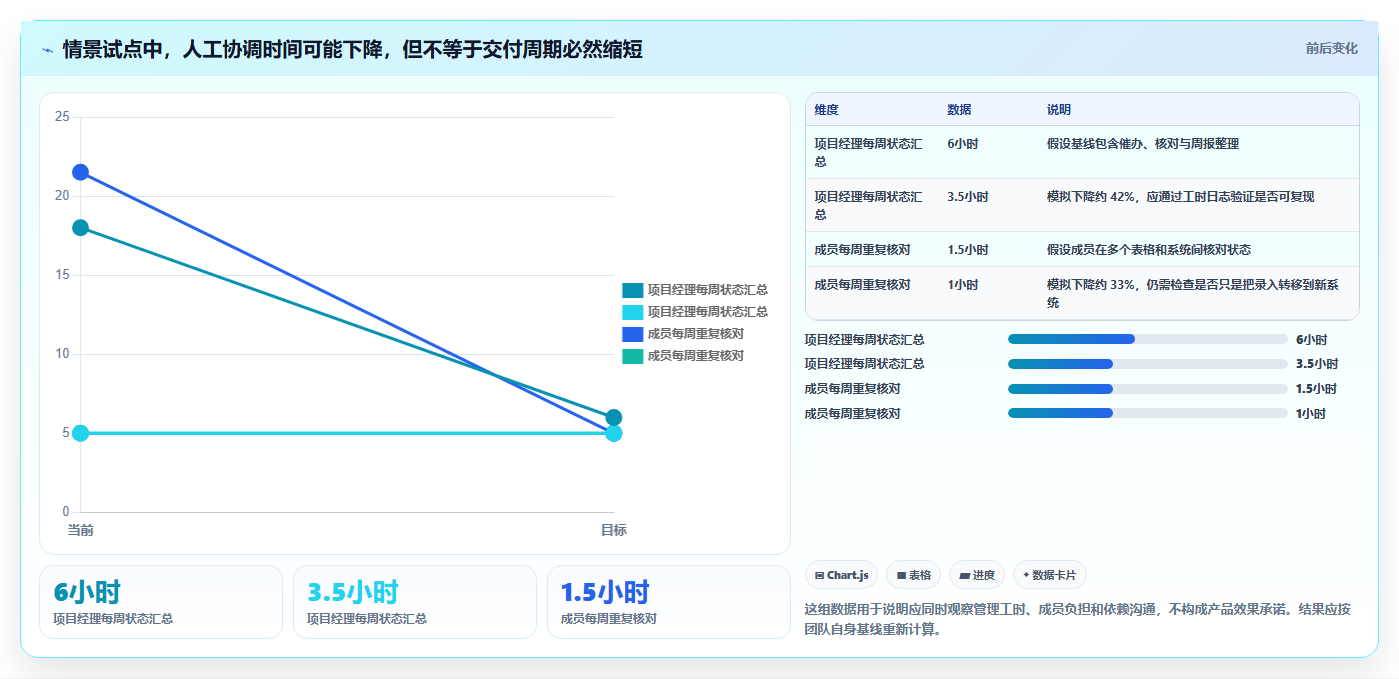Click the 25 y-axis tick label
Screen dimensions: 1399x679
pyautogui.click(x=62, y=117)
